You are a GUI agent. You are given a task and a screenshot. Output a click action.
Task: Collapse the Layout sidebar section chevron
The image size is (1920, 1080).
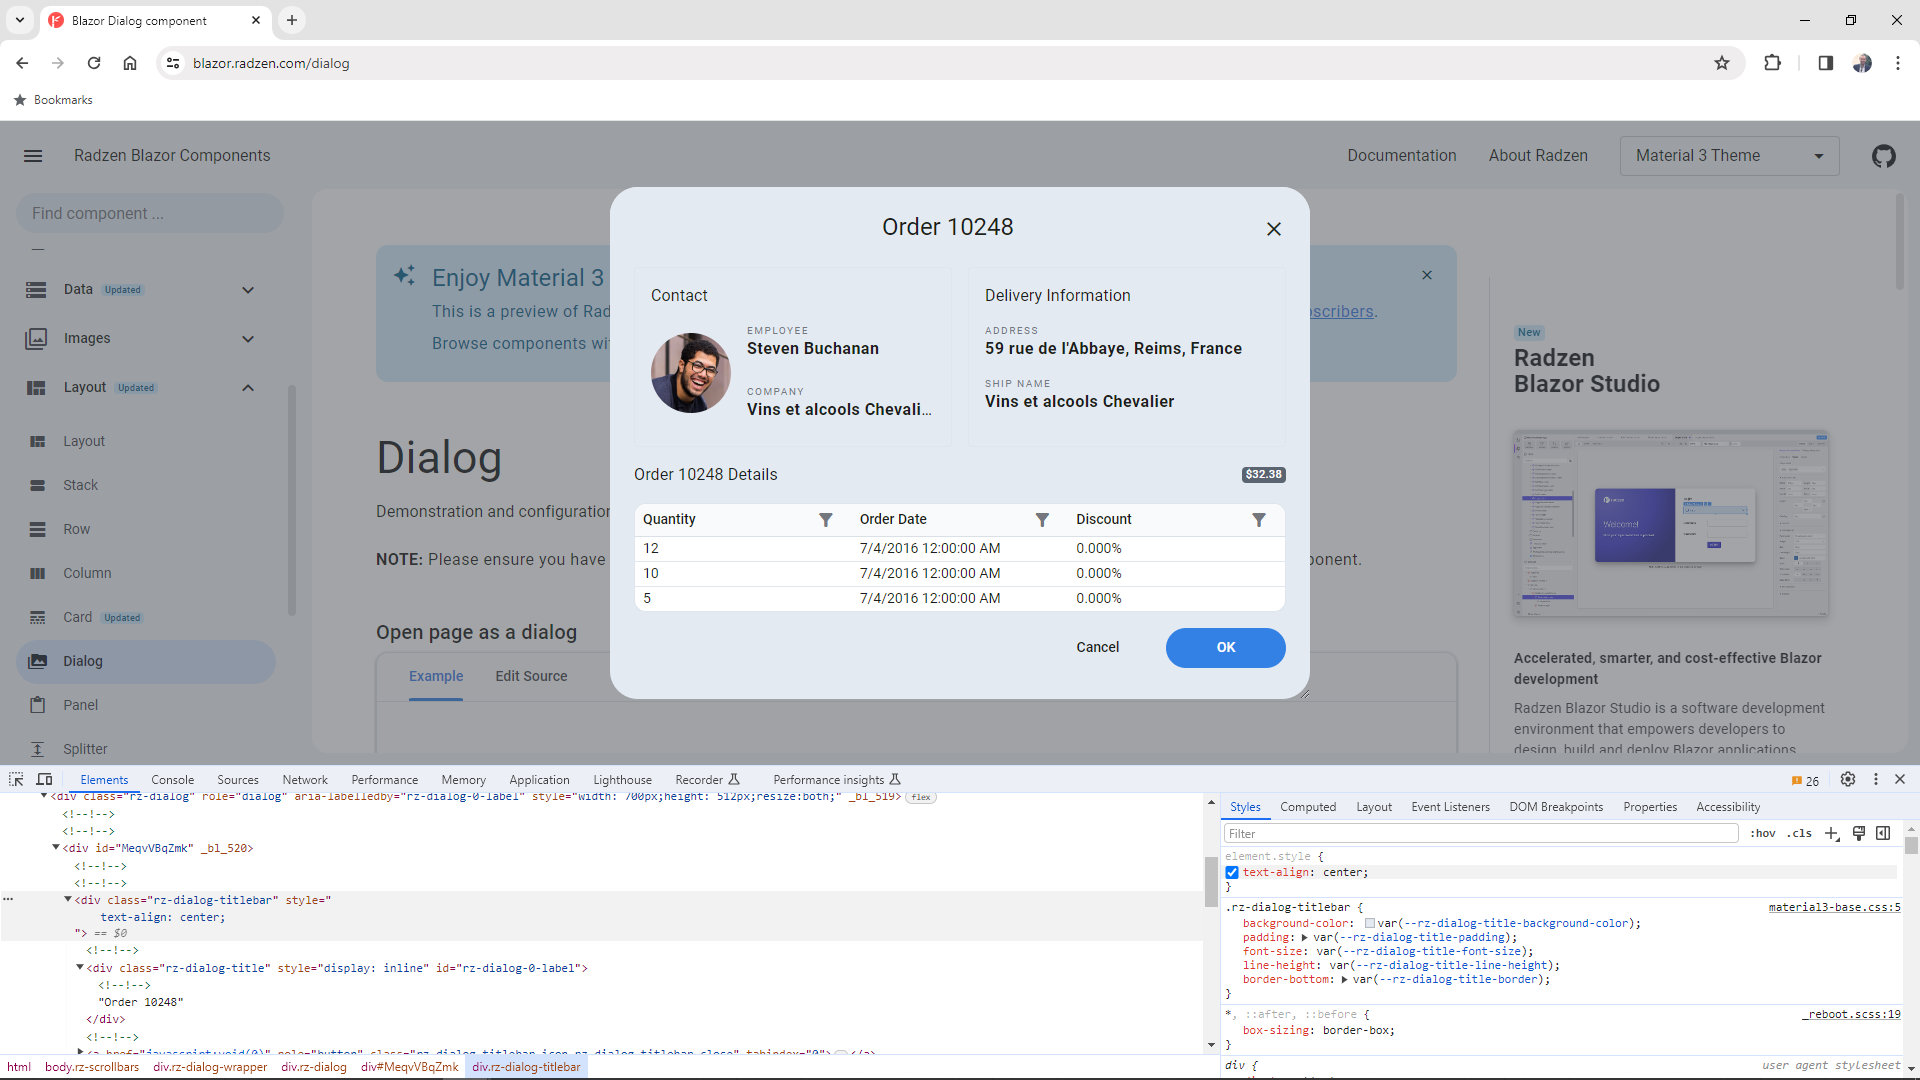pyautogui.click(x=248, y=388)
